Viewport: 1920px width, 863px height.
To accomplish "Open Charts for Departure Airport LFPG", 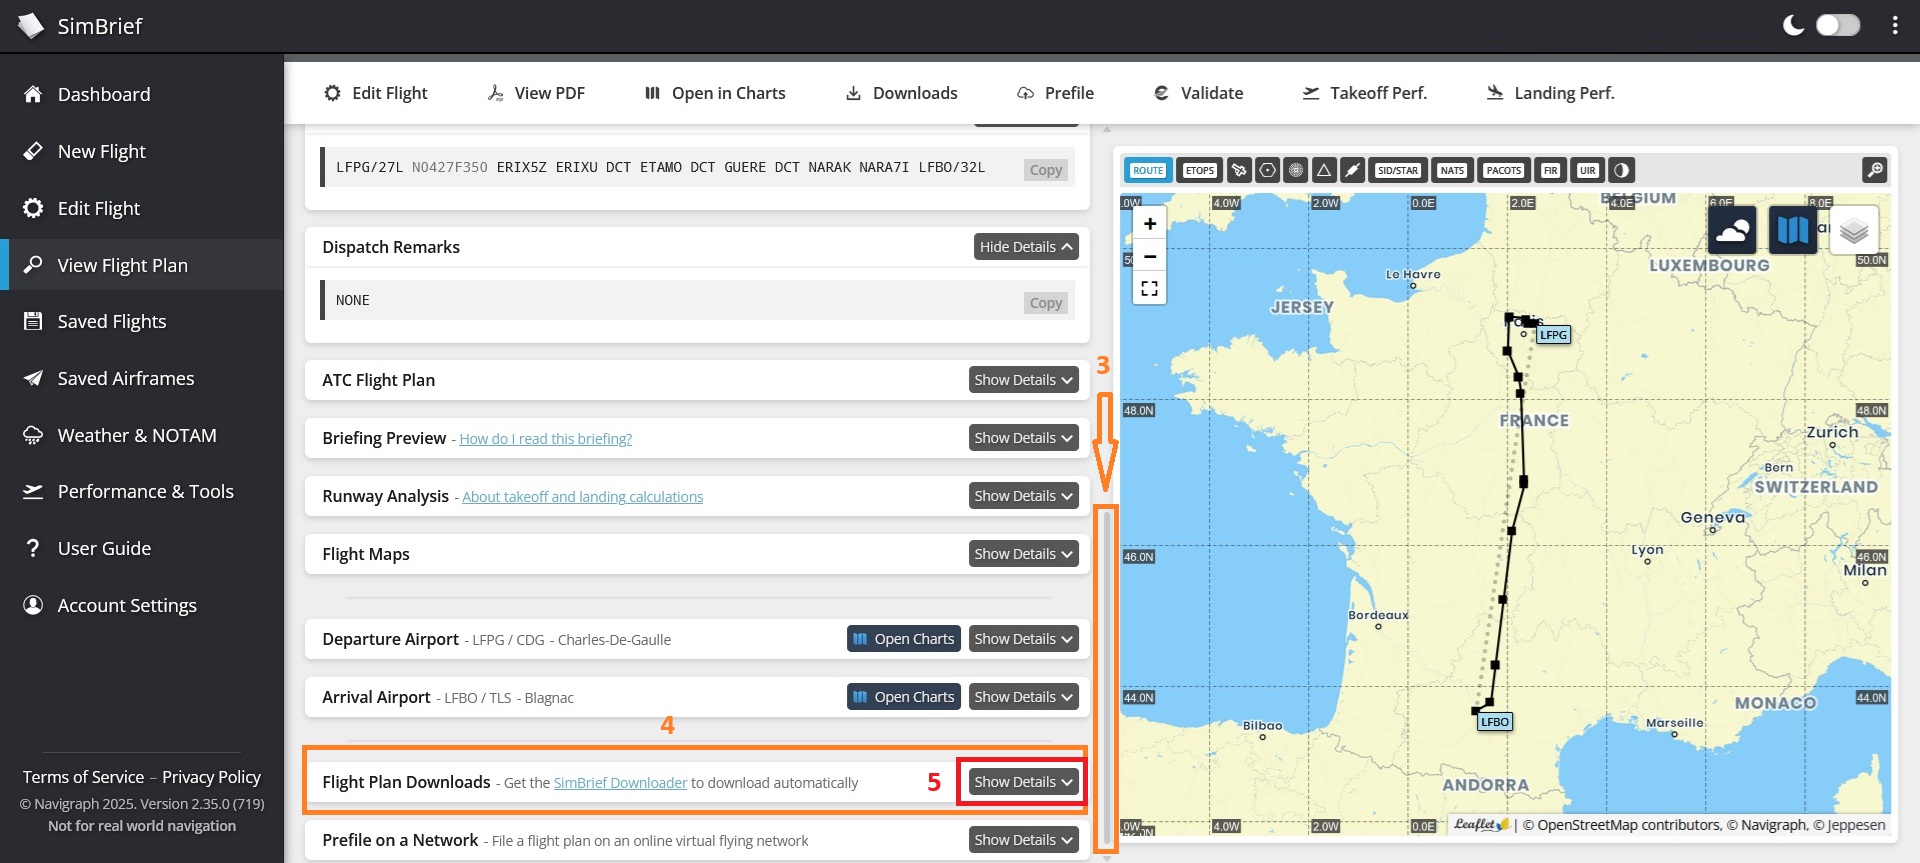I will [904, 639].
